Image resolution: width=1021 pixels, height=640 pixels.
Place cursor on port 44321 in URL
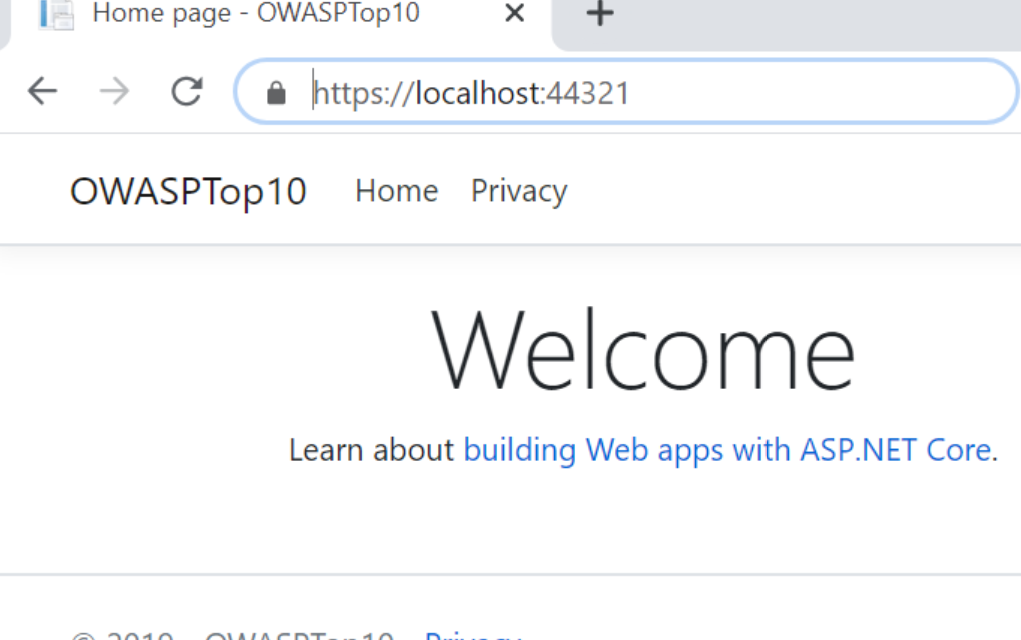click(x=588, y=93)
